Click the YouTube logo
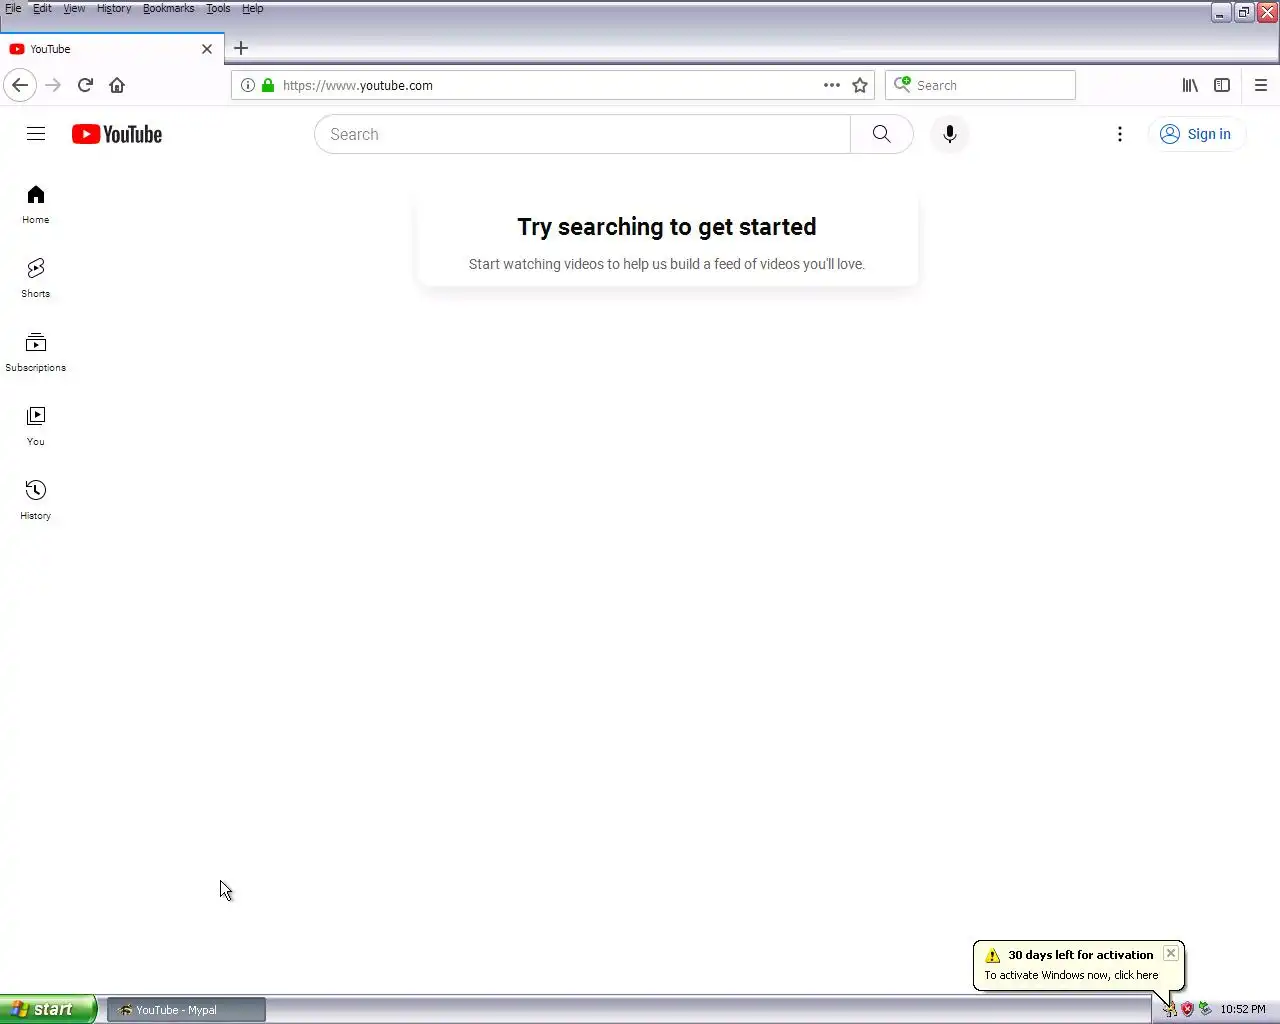 click(x=117, y=134)
